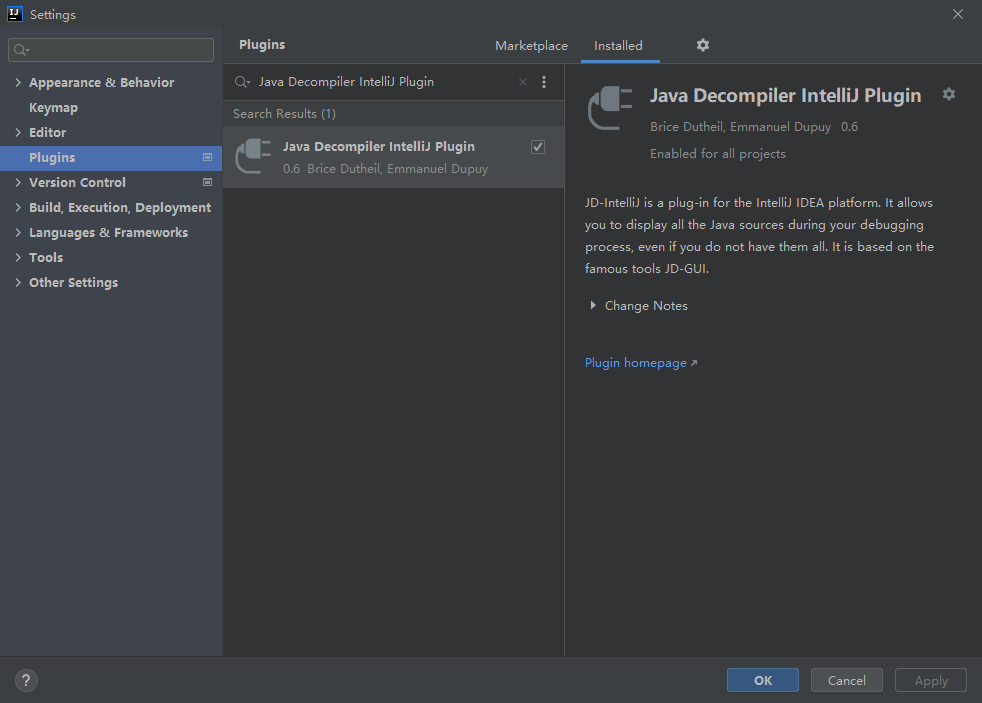Image resolution: width=982 pixels, height=703 pixels.
Task: Click the JD-IntelliJ description paragraph
Action: pos(759,235)
